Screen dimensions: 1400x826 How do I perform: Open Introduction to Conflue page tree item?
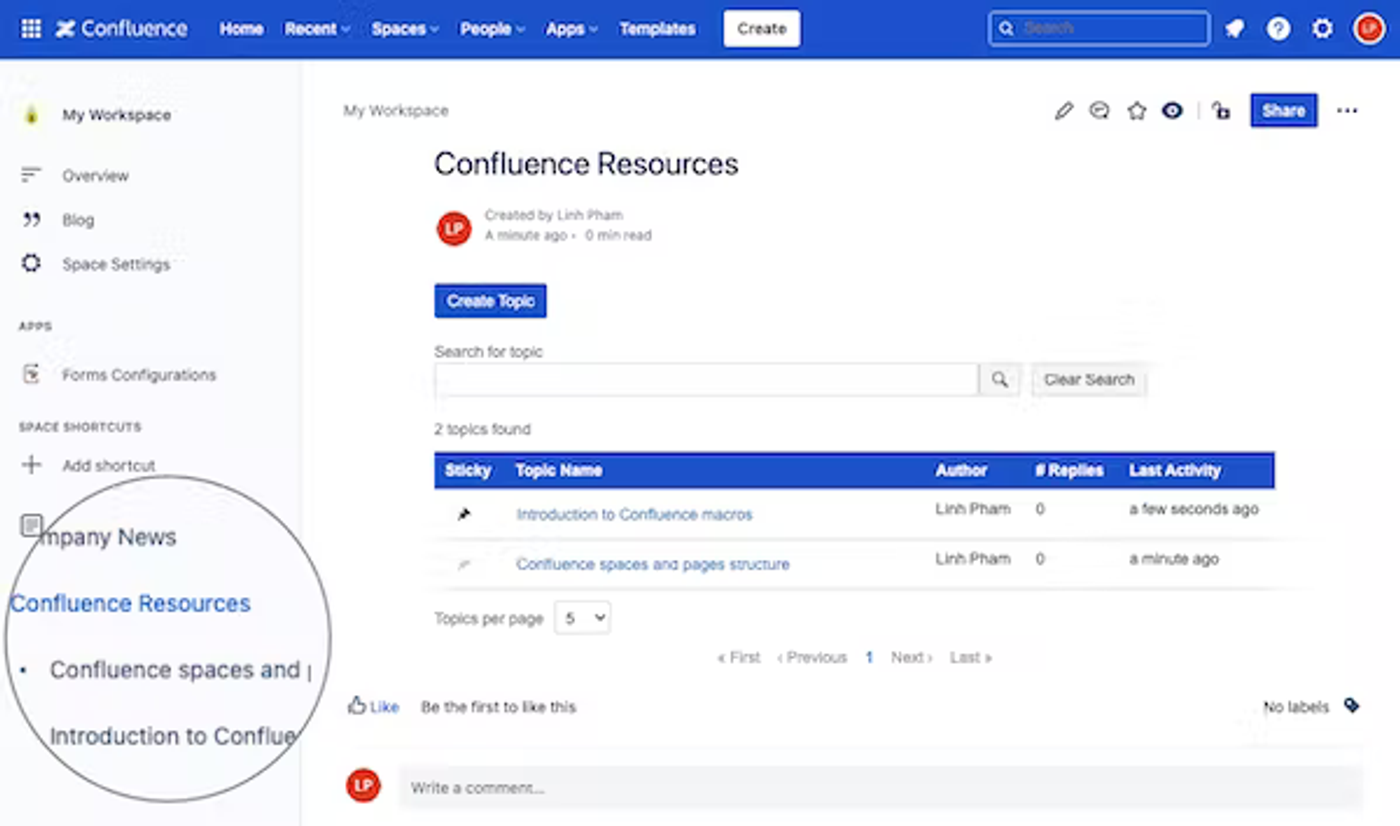pyautogui.click(x=173, y=737)
